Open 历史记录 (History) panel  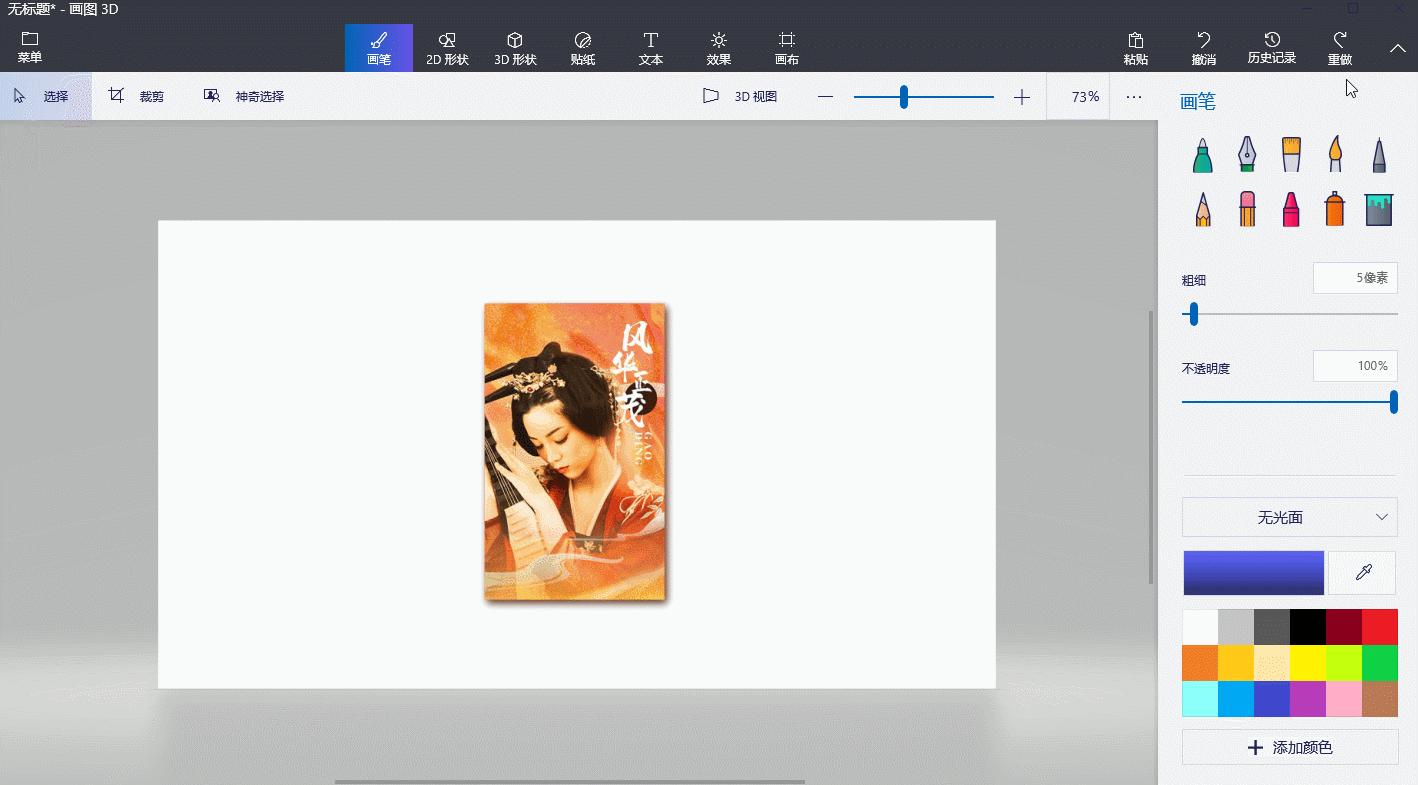click(x=1272, y=48)
